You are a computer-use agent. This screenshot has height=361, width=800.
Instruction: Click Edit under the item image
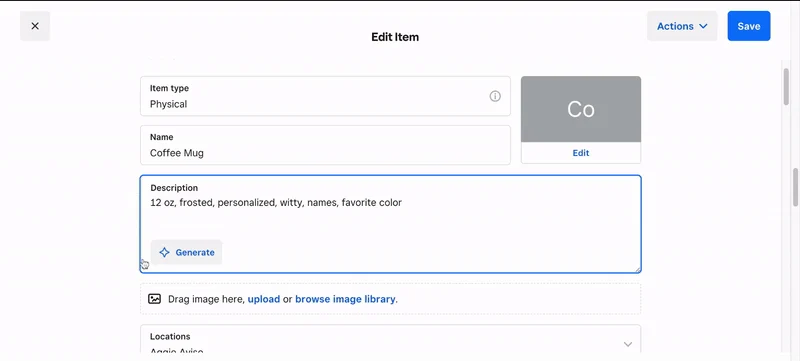click(581, 153)
